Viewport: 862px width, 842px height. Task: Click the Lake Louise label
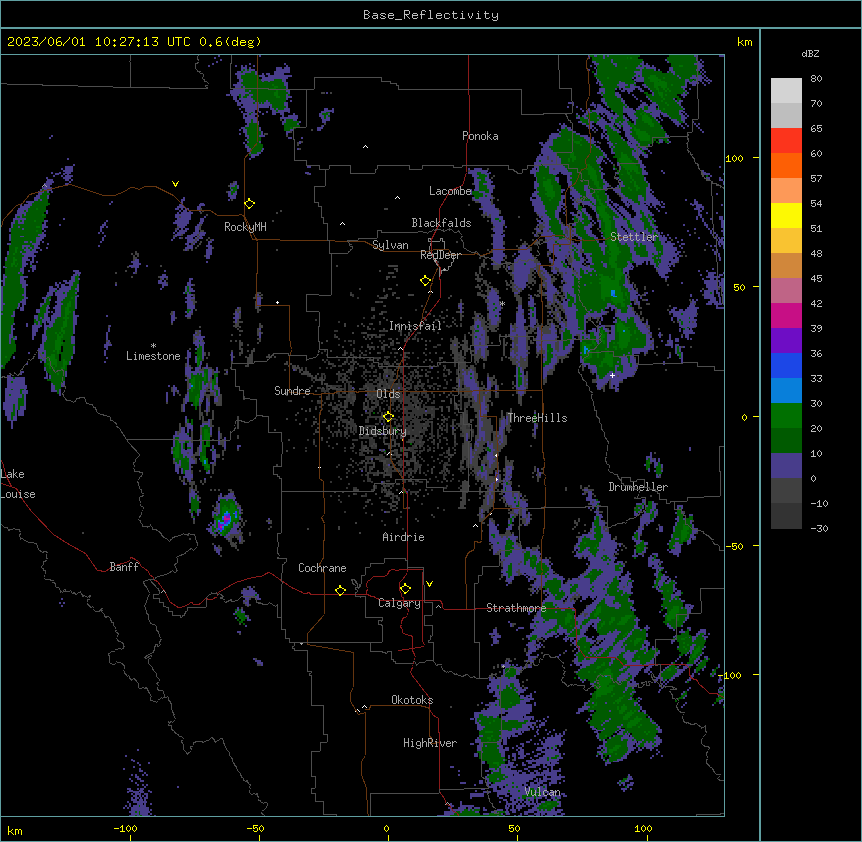pyautogui.click(x=18, y=484)
